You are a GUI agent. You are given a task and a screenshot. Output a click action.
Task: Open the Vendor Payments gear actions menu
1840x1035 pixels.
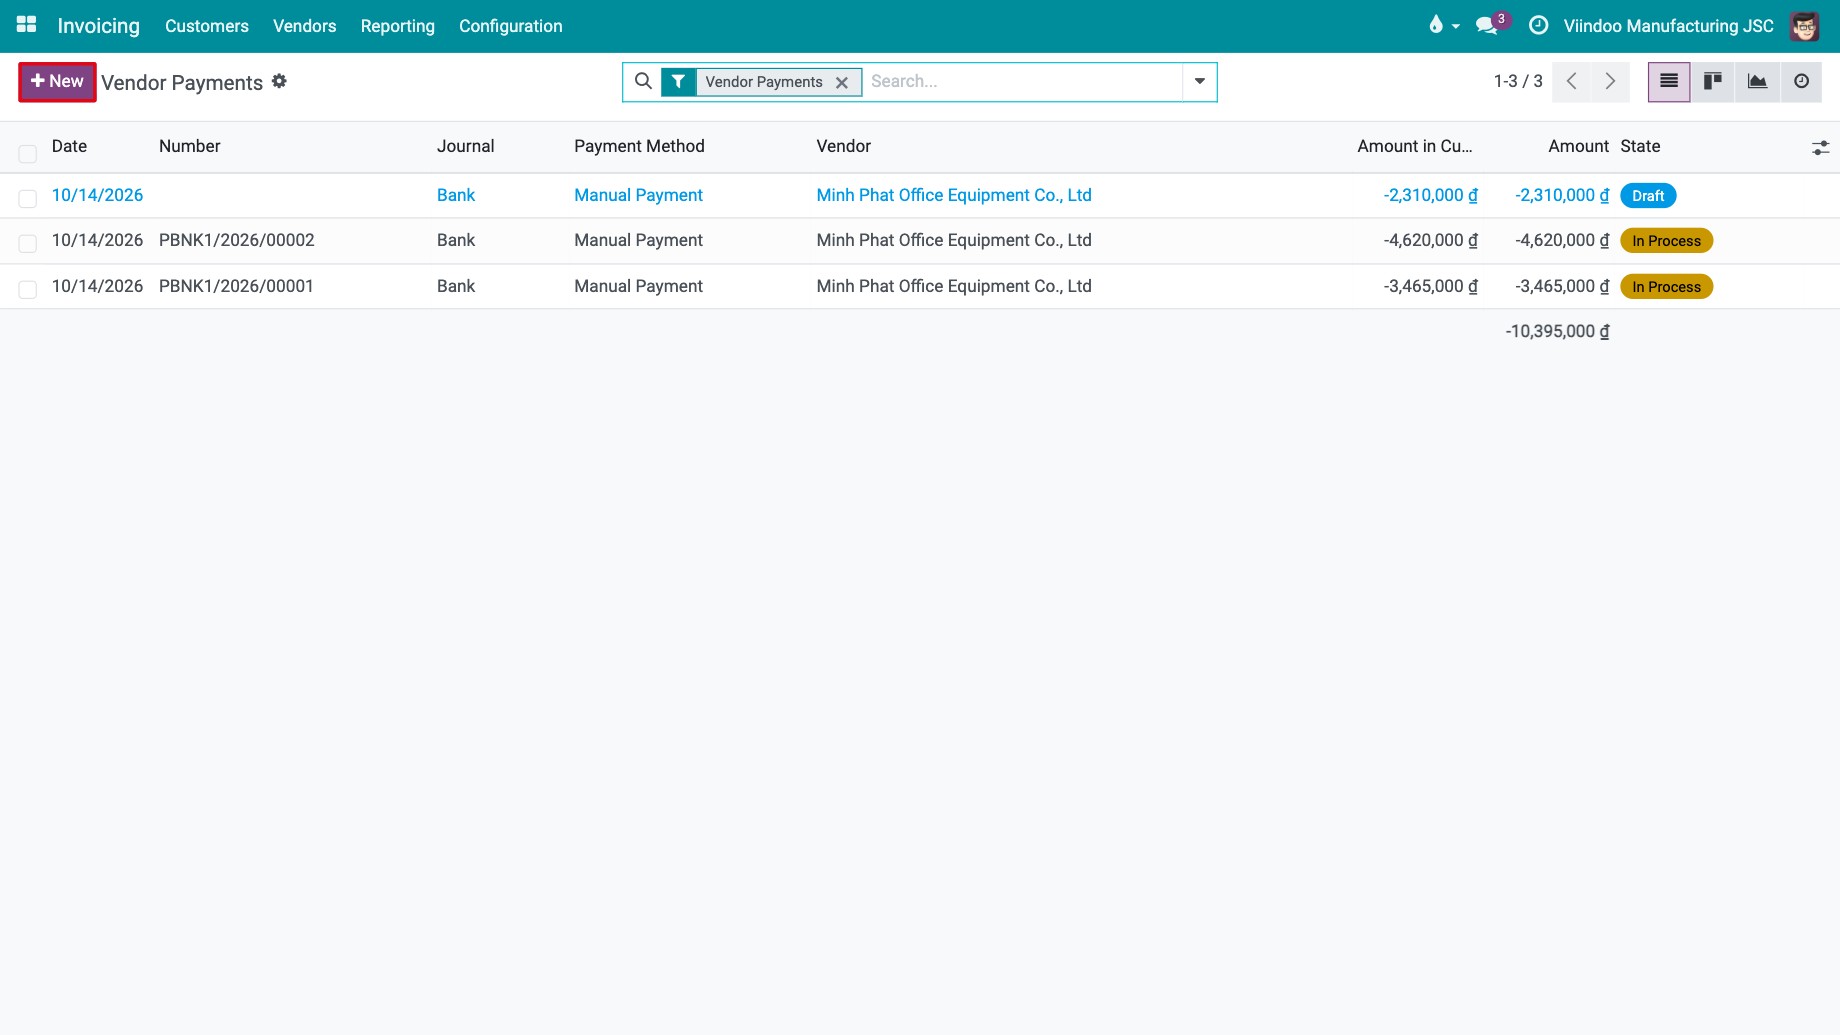[279, 81]
